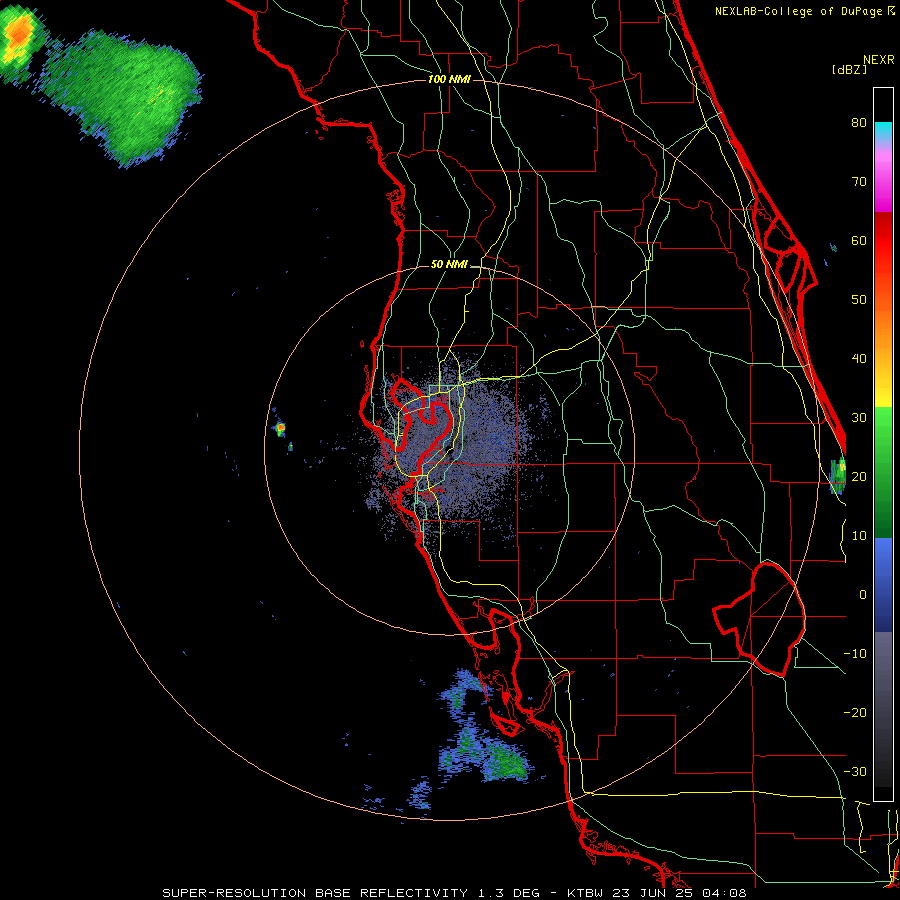The image size is (900, 900).
Task: Click the 70 dBZ value on the scale
Action: click(859, 181)
